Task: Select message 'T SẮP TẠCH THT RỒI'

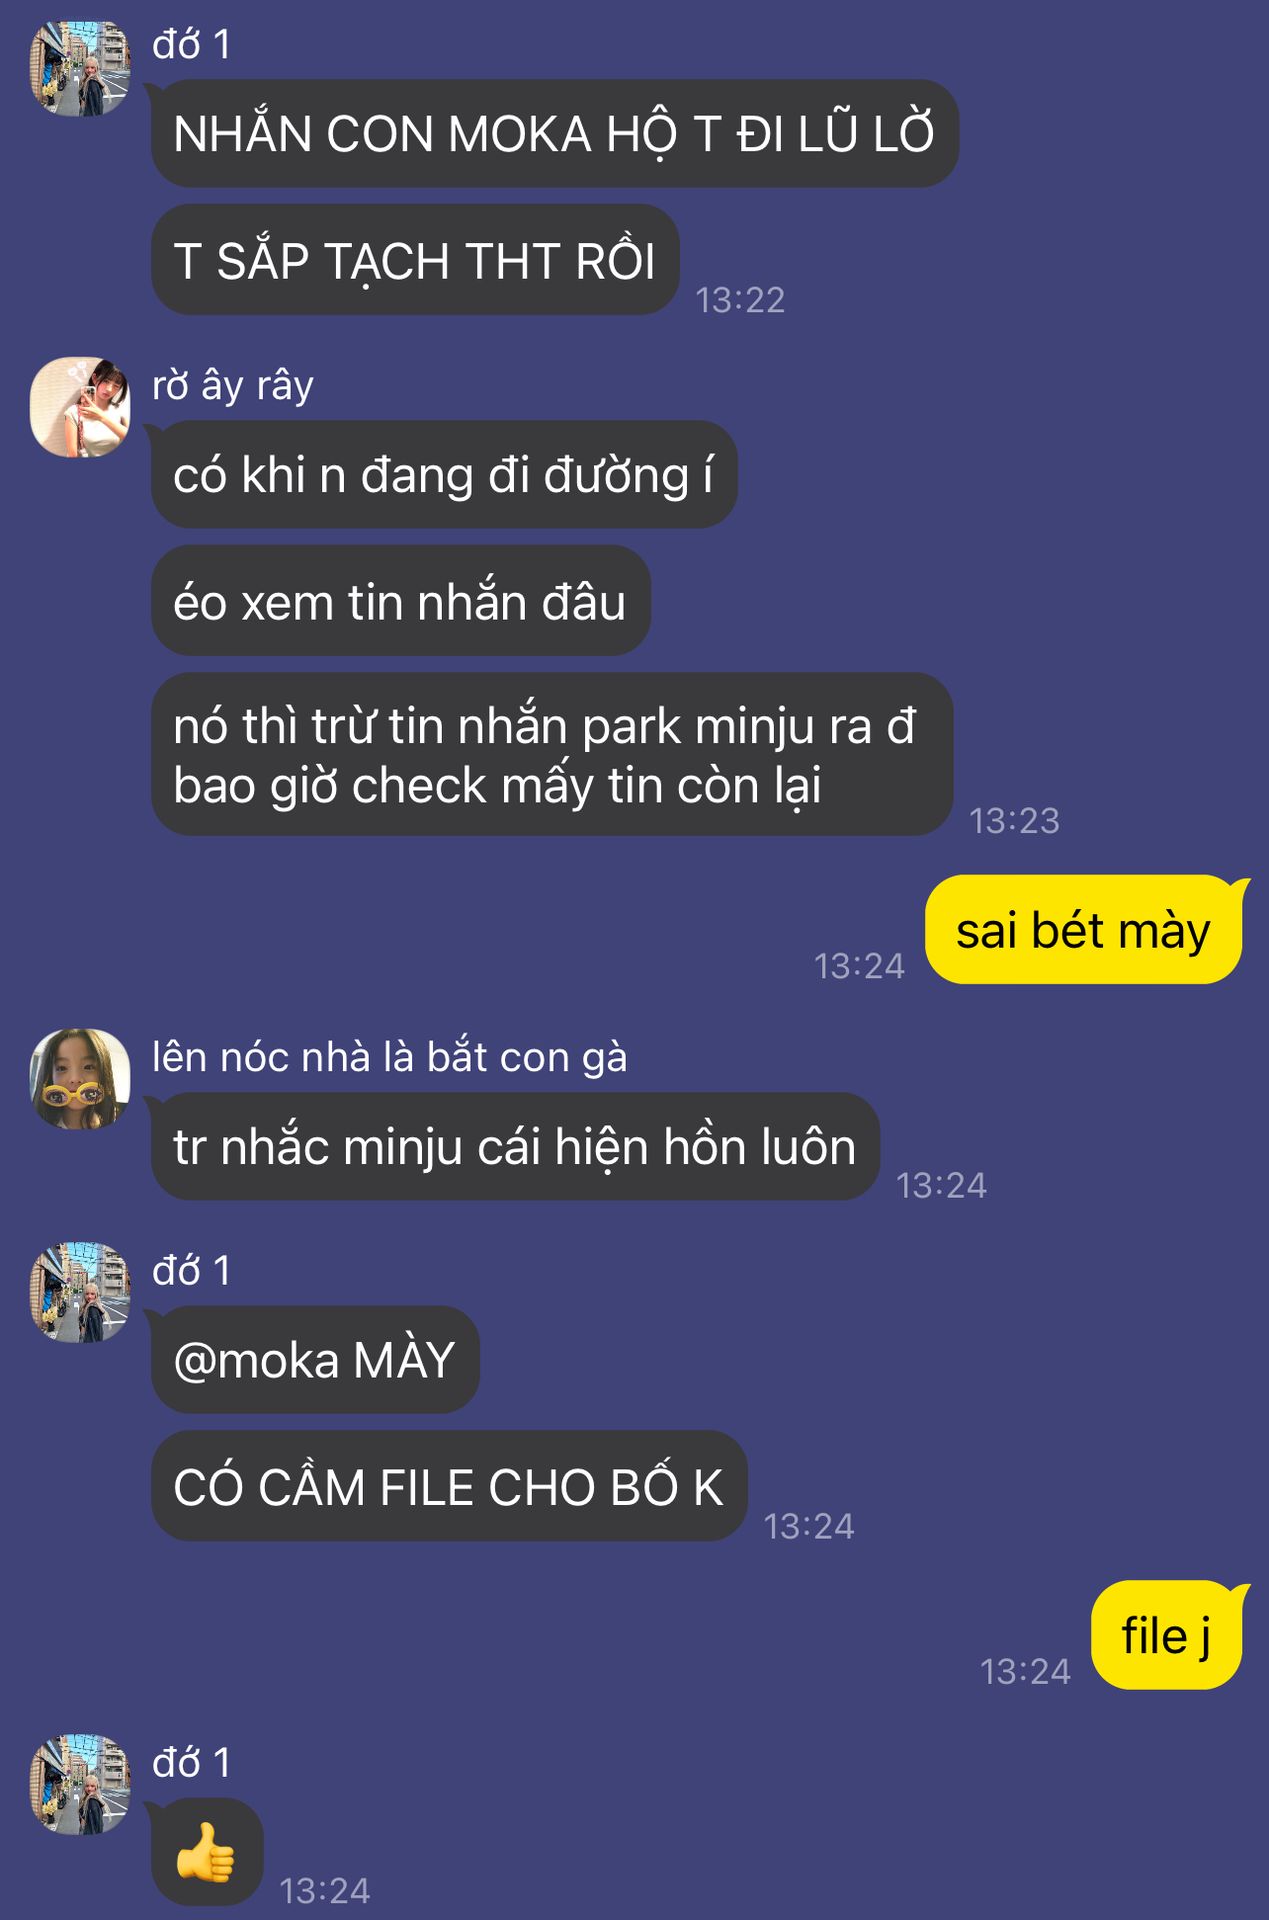Action: click(415, 260)
